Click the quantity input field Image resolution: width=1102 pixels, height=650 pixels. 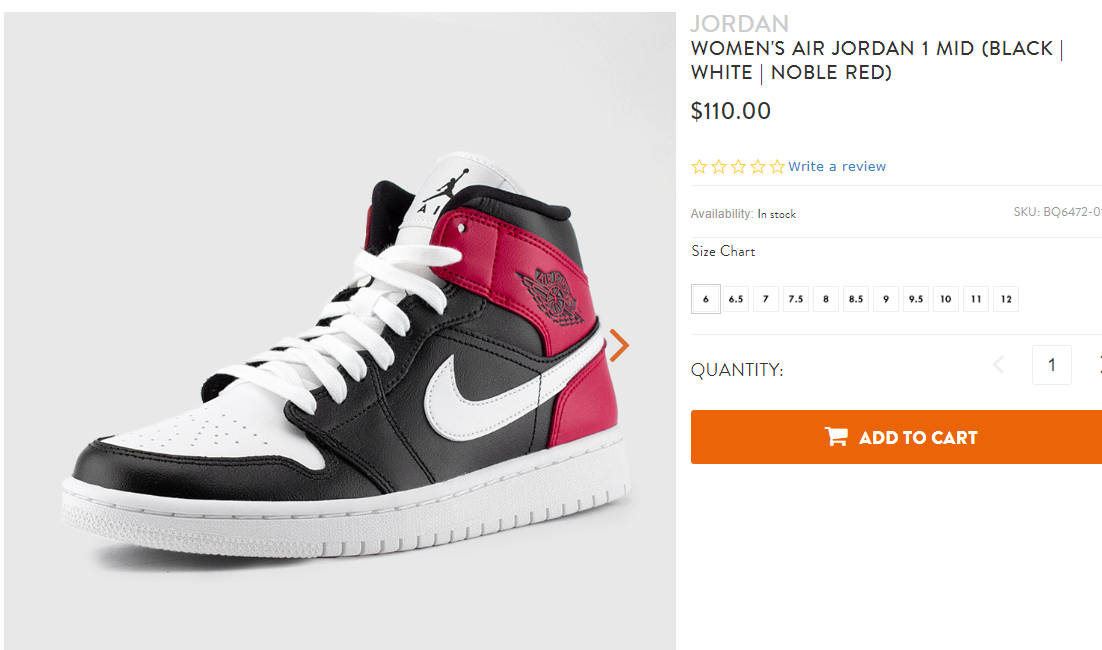tap(1051, 365)
